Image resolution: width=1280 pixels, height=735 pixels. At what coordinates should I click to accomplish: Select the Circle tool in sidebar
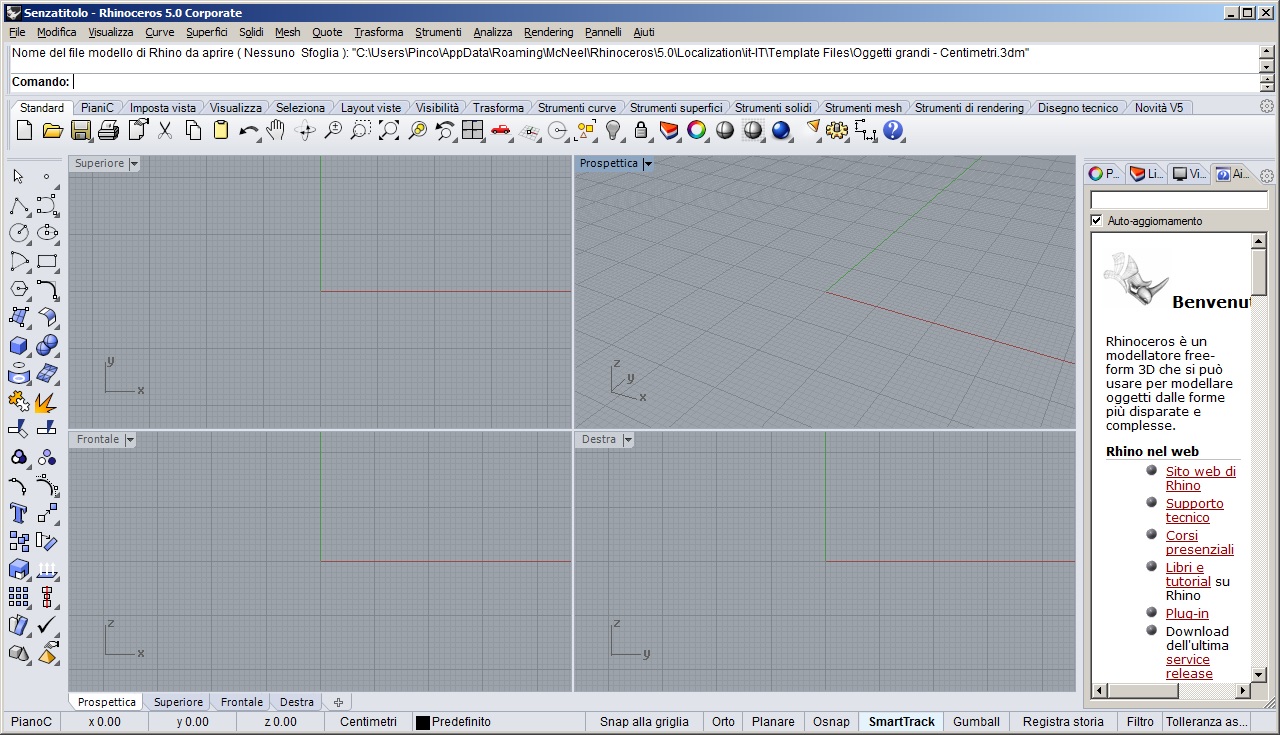tap(18, 233)
